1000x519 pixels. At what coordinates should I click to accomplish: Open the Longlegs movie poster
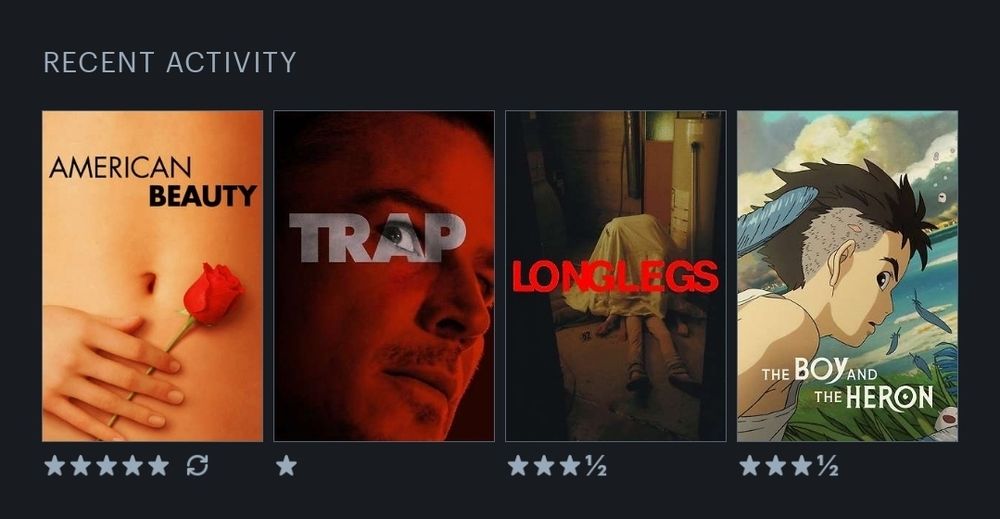pyautogui.click(x=615, y=276)
